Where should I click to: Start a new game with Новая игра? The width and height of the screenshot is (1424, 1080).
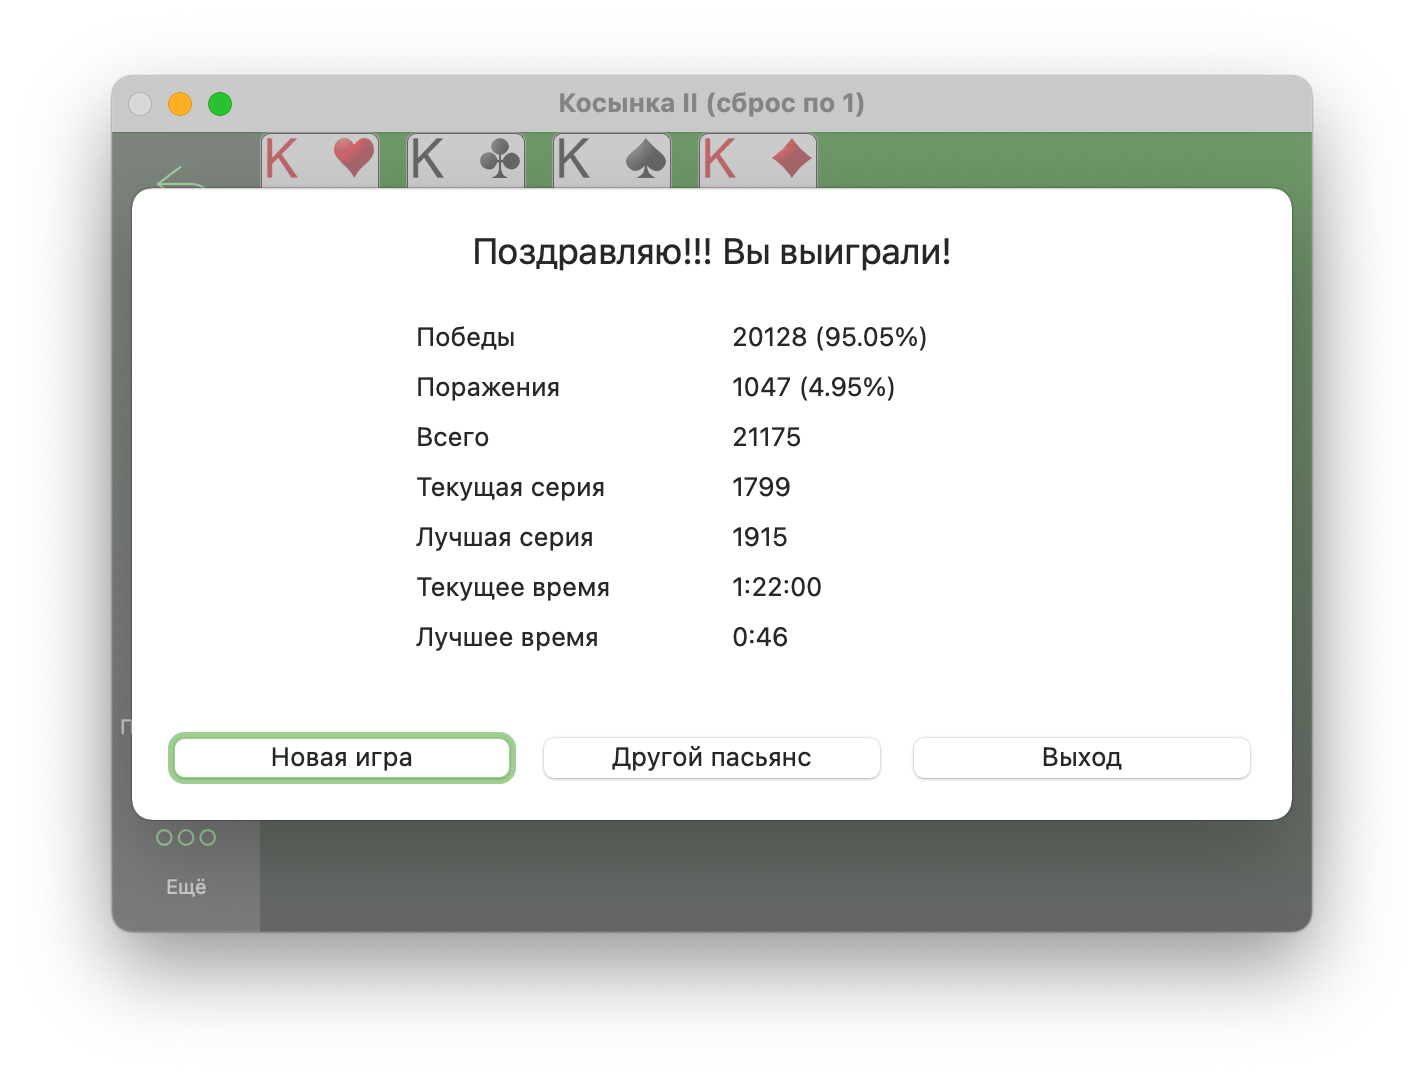click(x=342, y=758)
